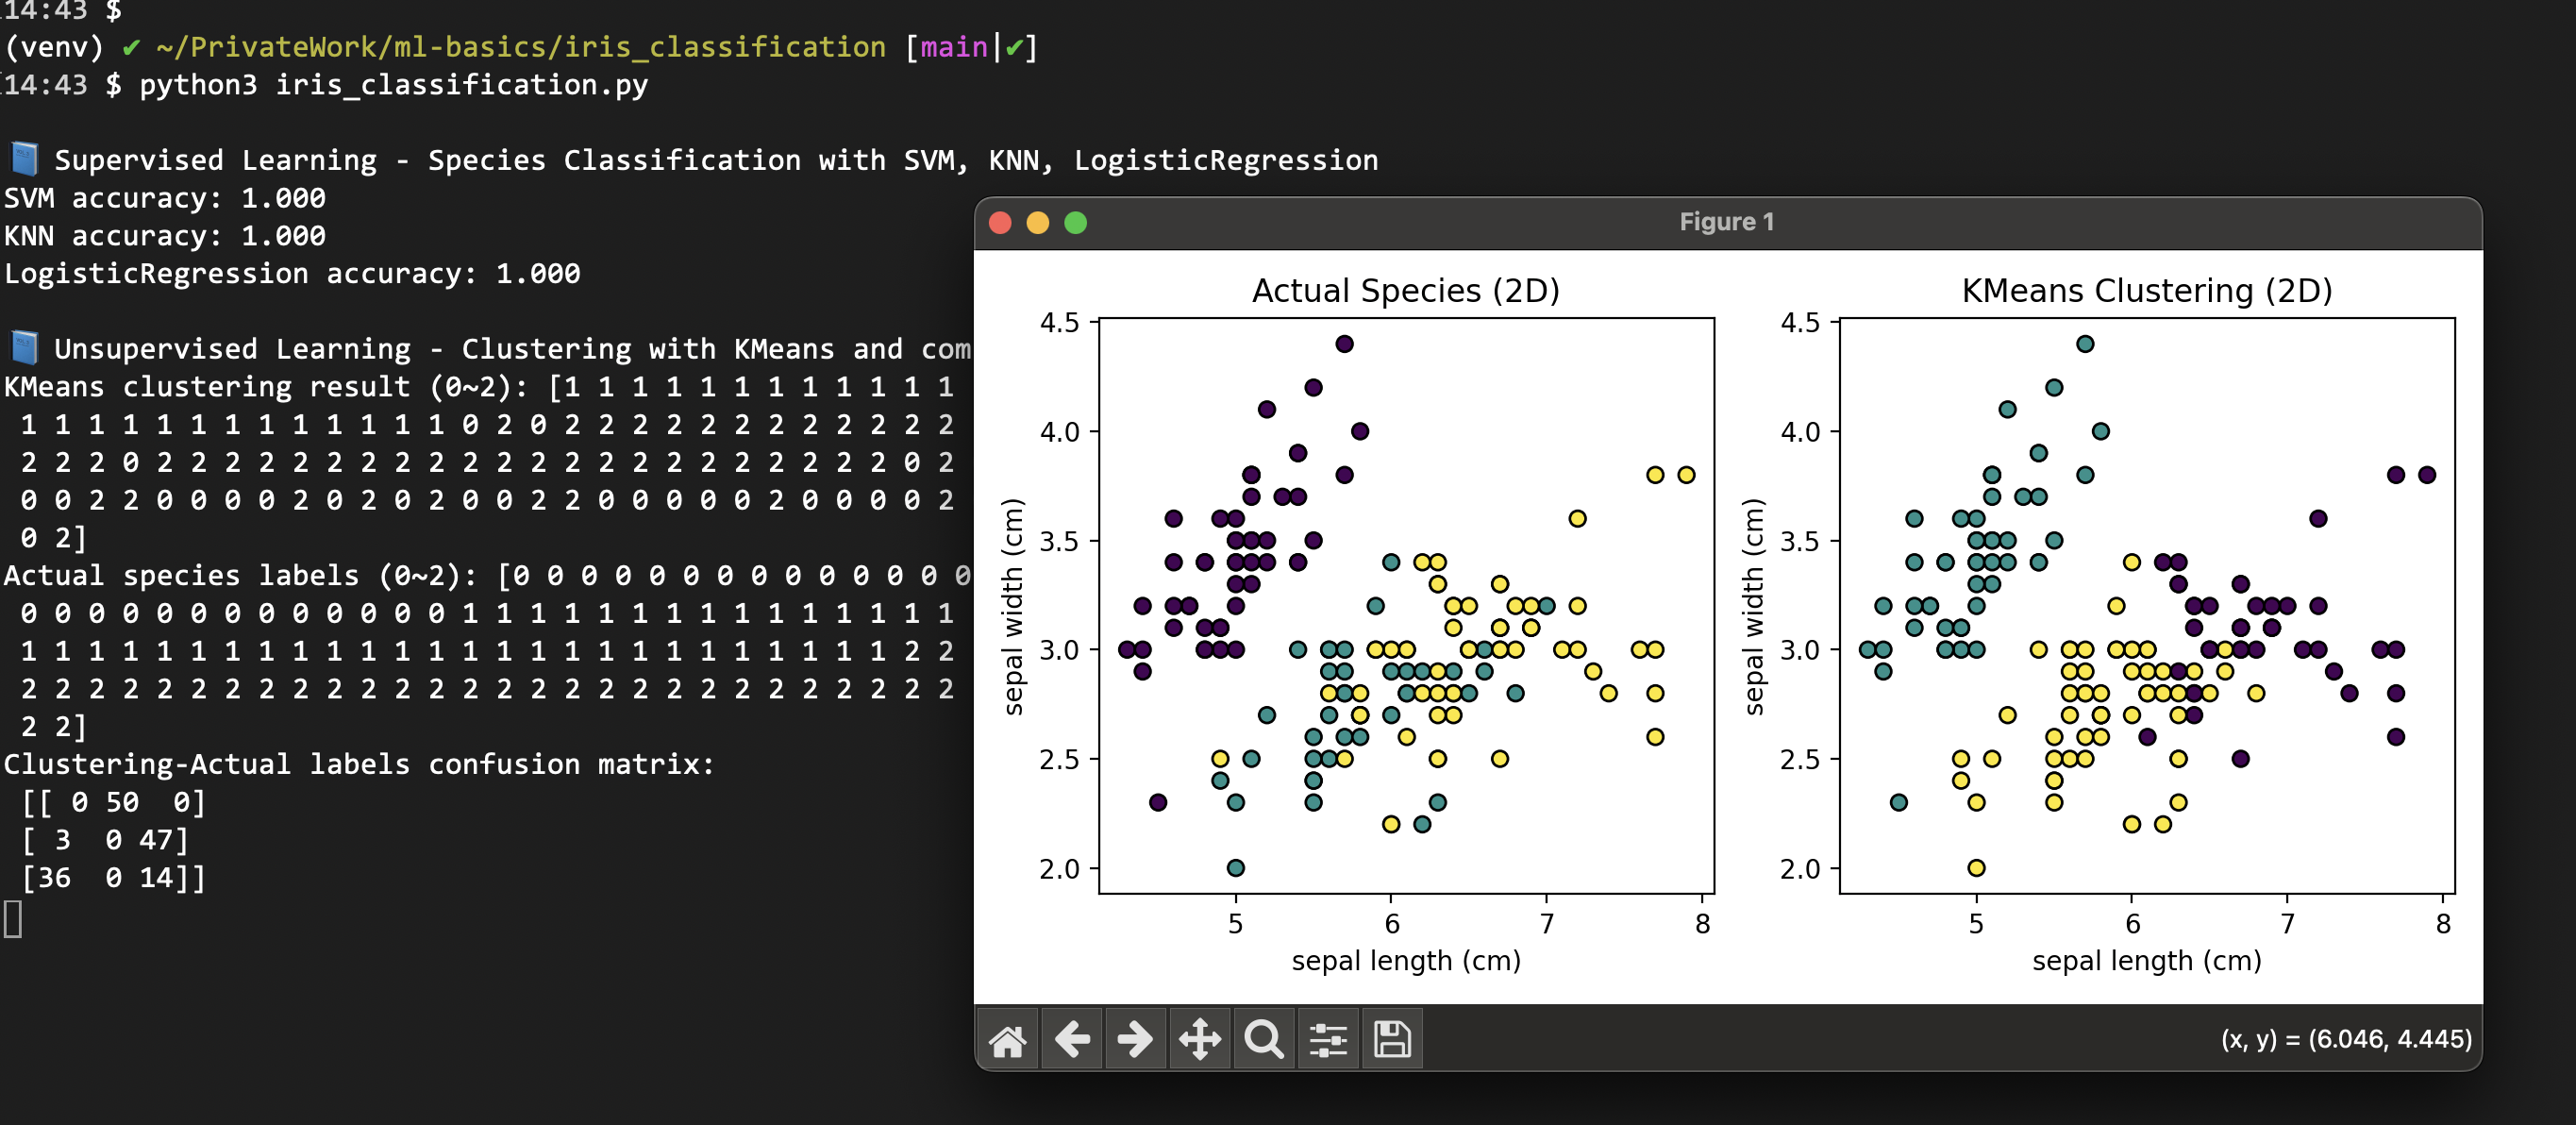Reset the plot view with Home icon

tap(1007, 1040)
